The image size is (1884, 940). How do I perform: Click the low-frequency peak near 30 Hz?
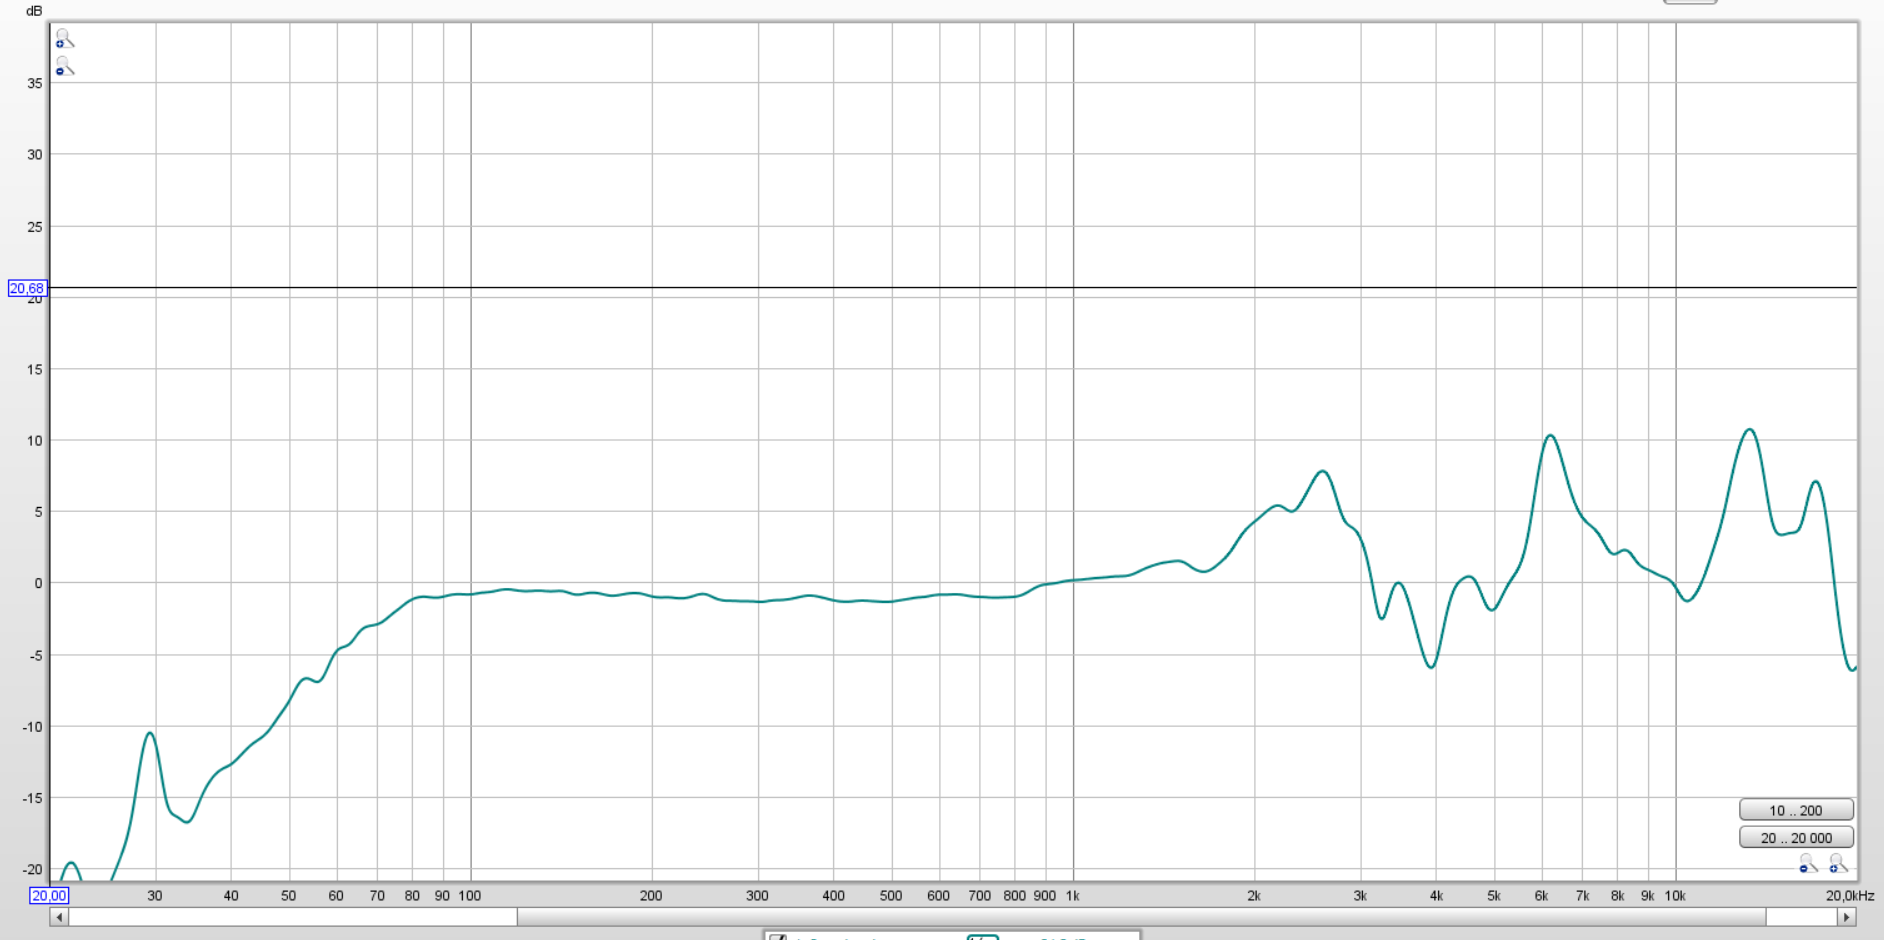point(150,733)
